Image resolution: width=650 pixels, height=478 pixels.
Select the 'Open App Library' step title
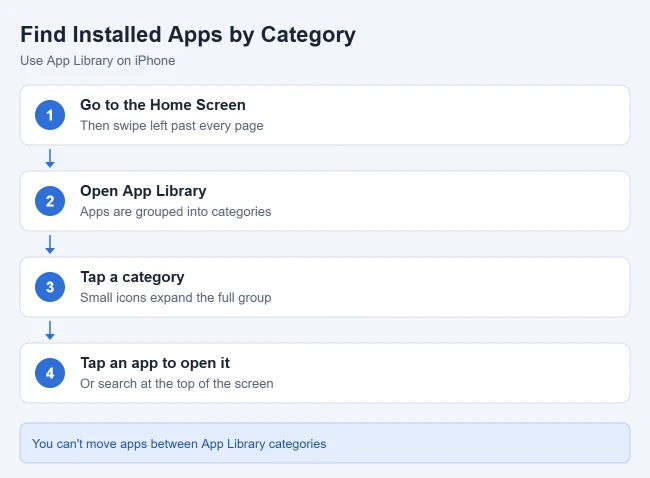(143, 191)
